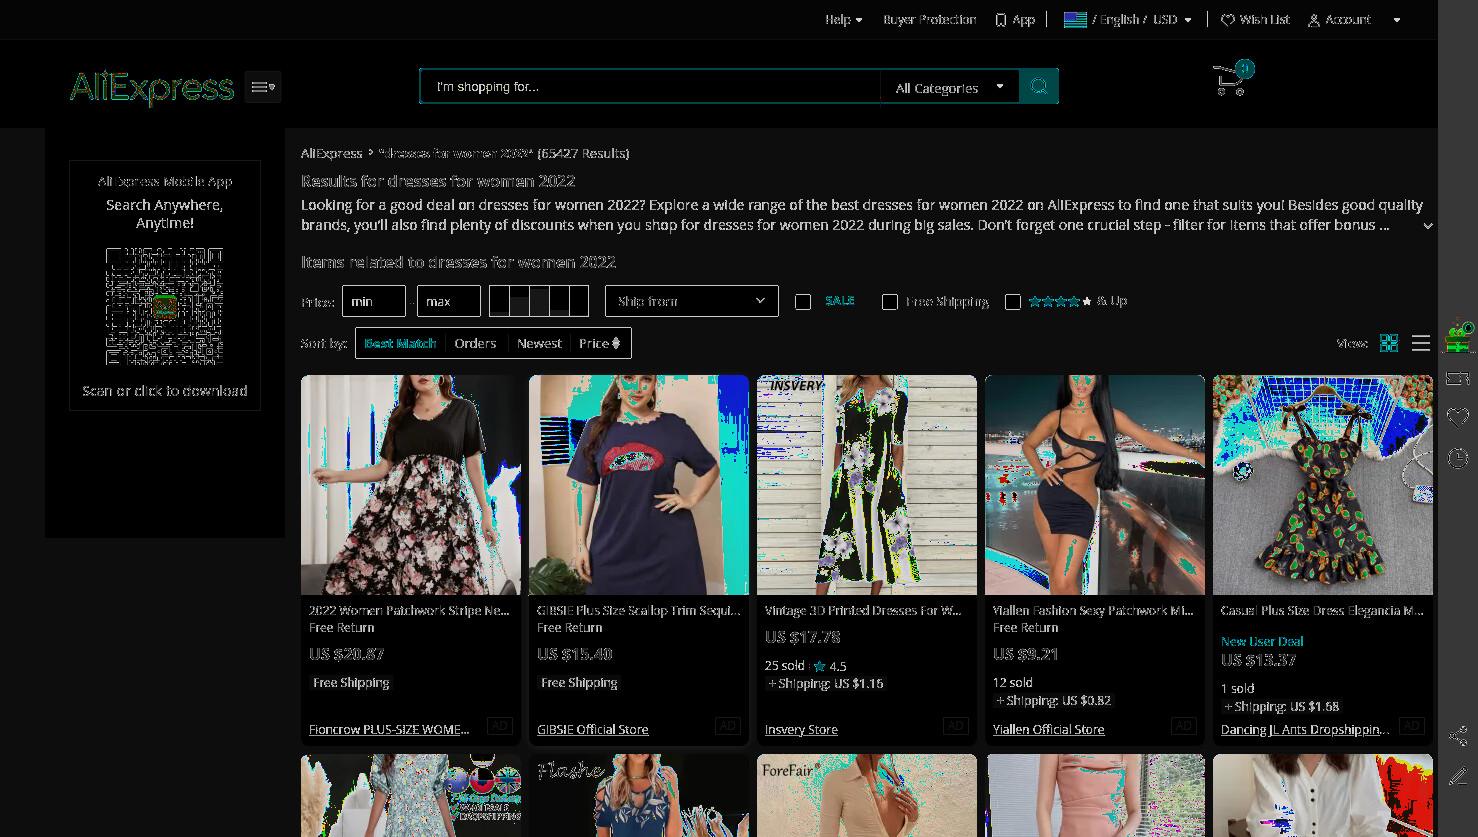Open Fioncrow PLUS-SIZE WOMEN store link

point(389,730)
